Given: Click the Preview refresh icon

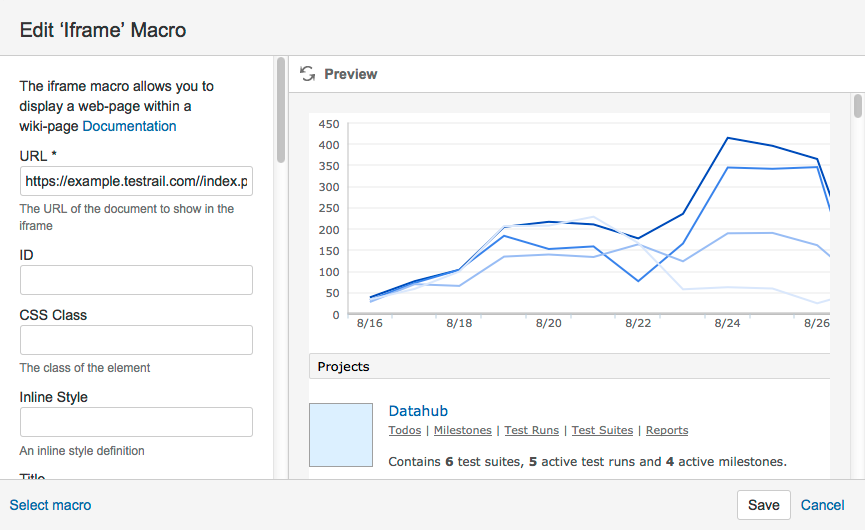Looking at the screenshot, I should tap(307, 74).
